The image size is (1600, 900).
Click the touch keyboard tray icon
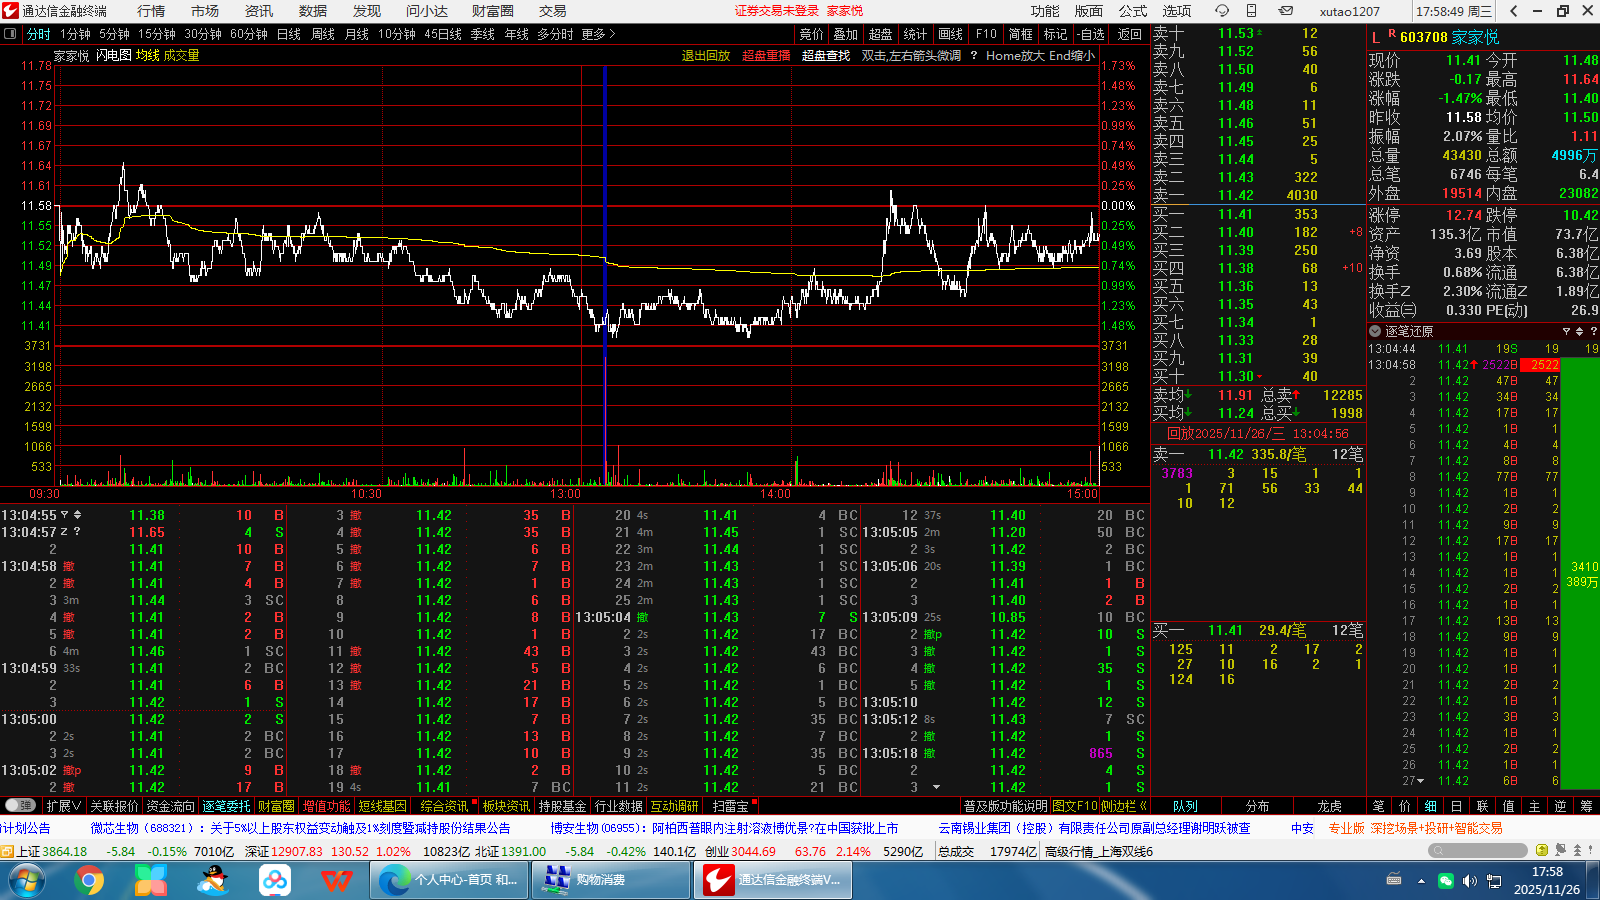pos(1394,879)
